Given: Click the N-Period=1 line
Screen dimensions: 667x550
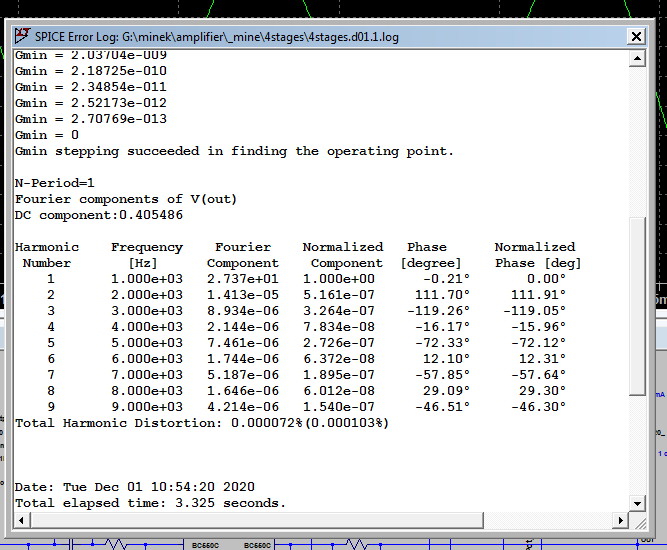Looking at the screenshot, I should 54,183.
